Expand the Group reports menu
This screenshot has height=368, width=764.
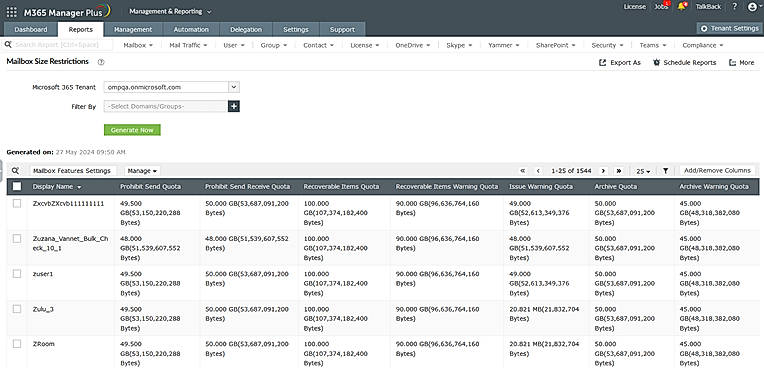pyautogui.click(x=273, y=45)
